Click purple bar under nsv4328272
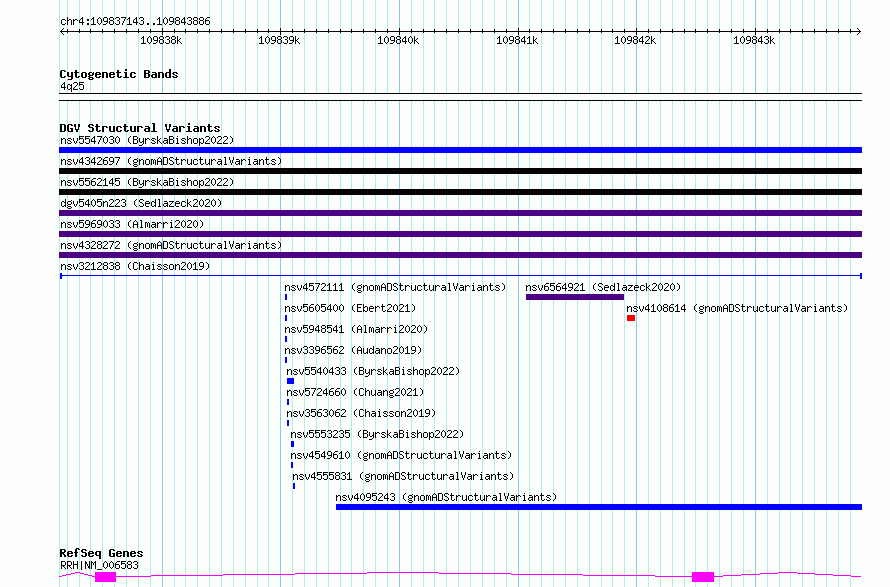Image resolution: width=890 pixels, height=587 pixels. click(x=460, y=255)
